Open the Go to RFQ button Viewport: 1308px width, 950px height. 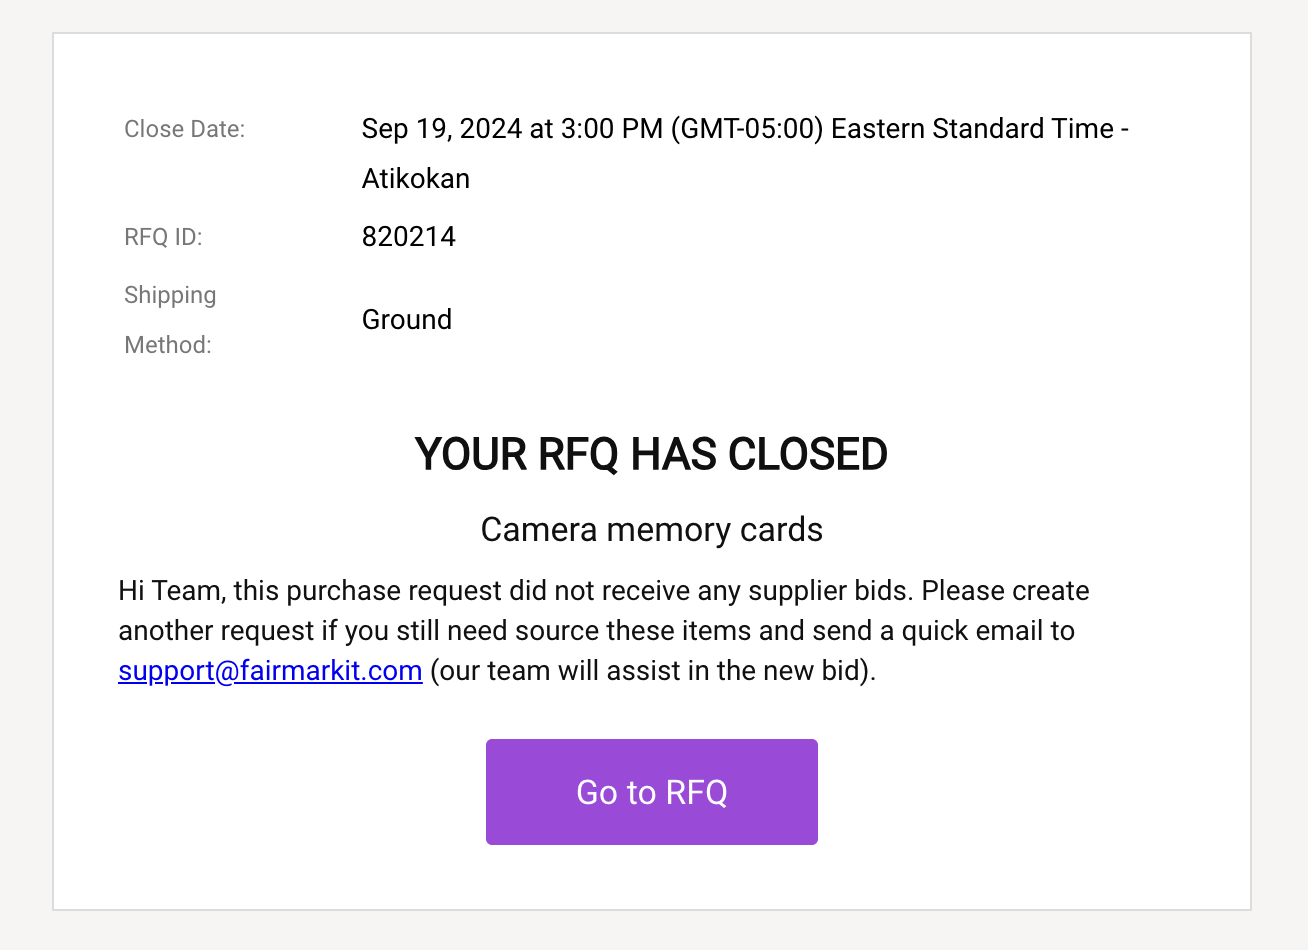[x=652, y=792]
